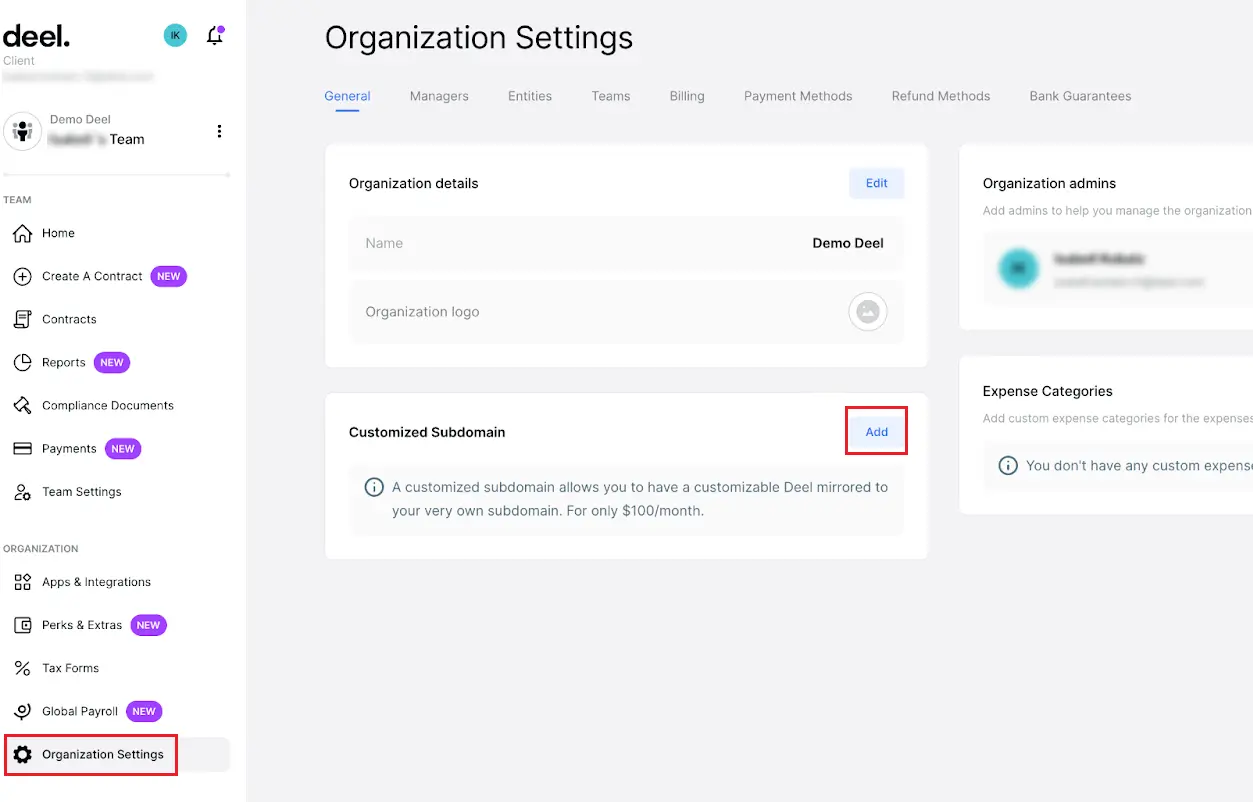This screenshot has height=802, width=1253.
Task: Click Add for Customized Subdomain
Action: click(x=877, y=432)
